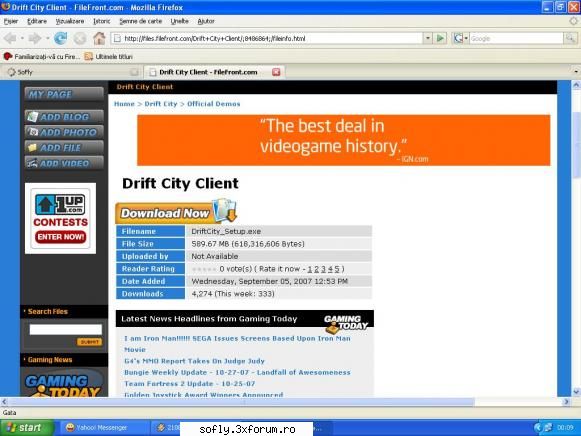Open the Semne de carte menu
Screen dimensions: 581x436
[x=141, y=21]
